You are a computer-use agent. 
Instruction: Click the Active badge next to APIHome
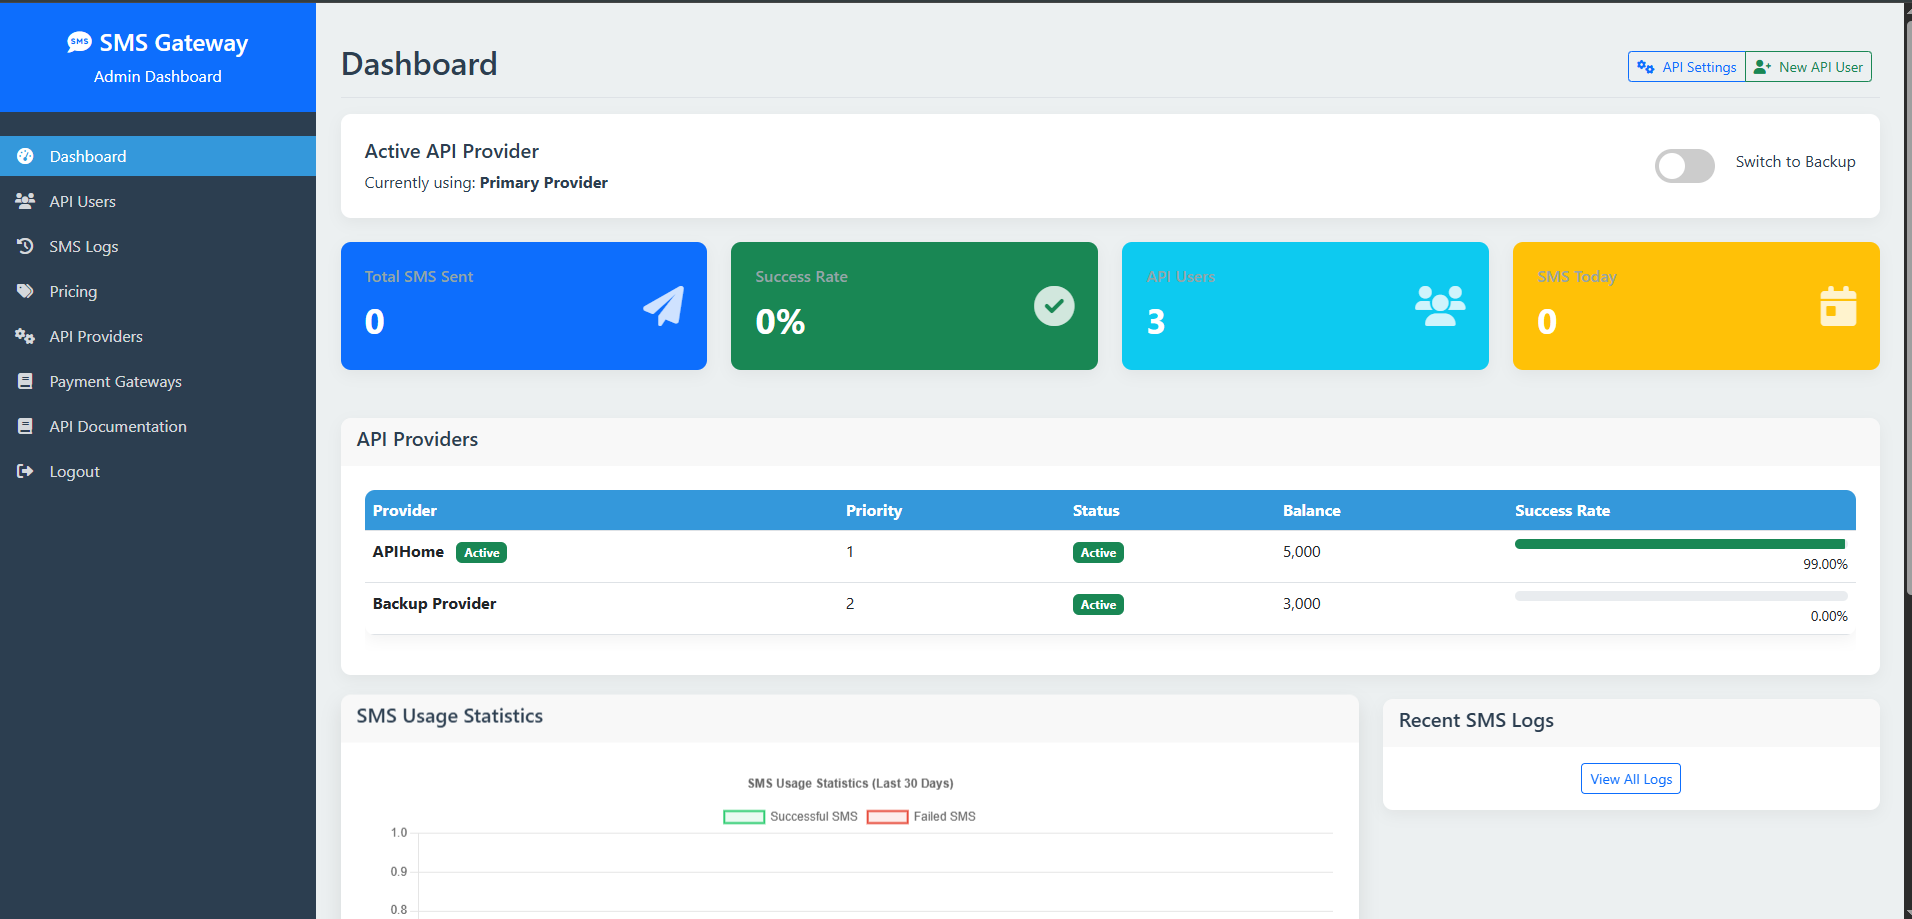pyautogui.click(x=481, y=552)
